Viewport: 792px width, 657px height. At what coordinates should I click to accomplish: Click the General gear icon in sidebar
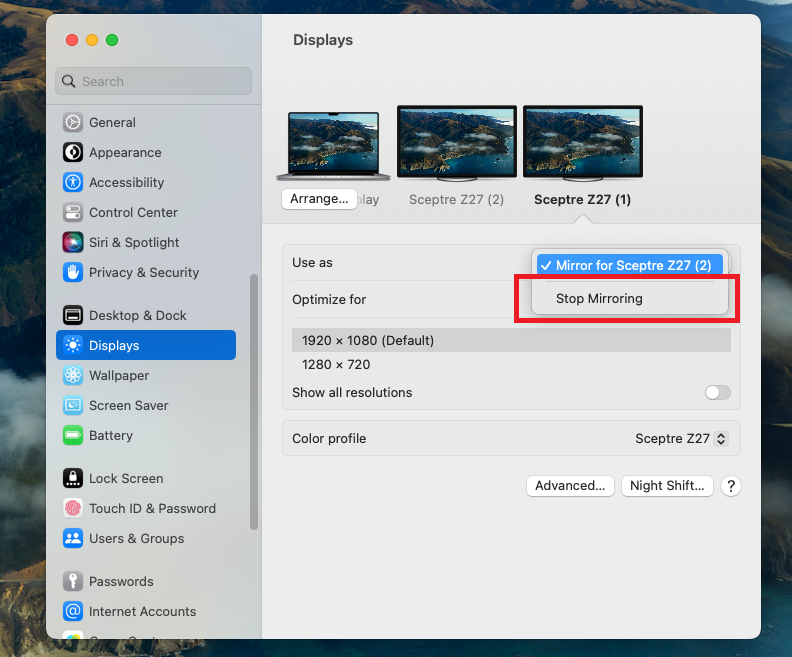(73, 122)
